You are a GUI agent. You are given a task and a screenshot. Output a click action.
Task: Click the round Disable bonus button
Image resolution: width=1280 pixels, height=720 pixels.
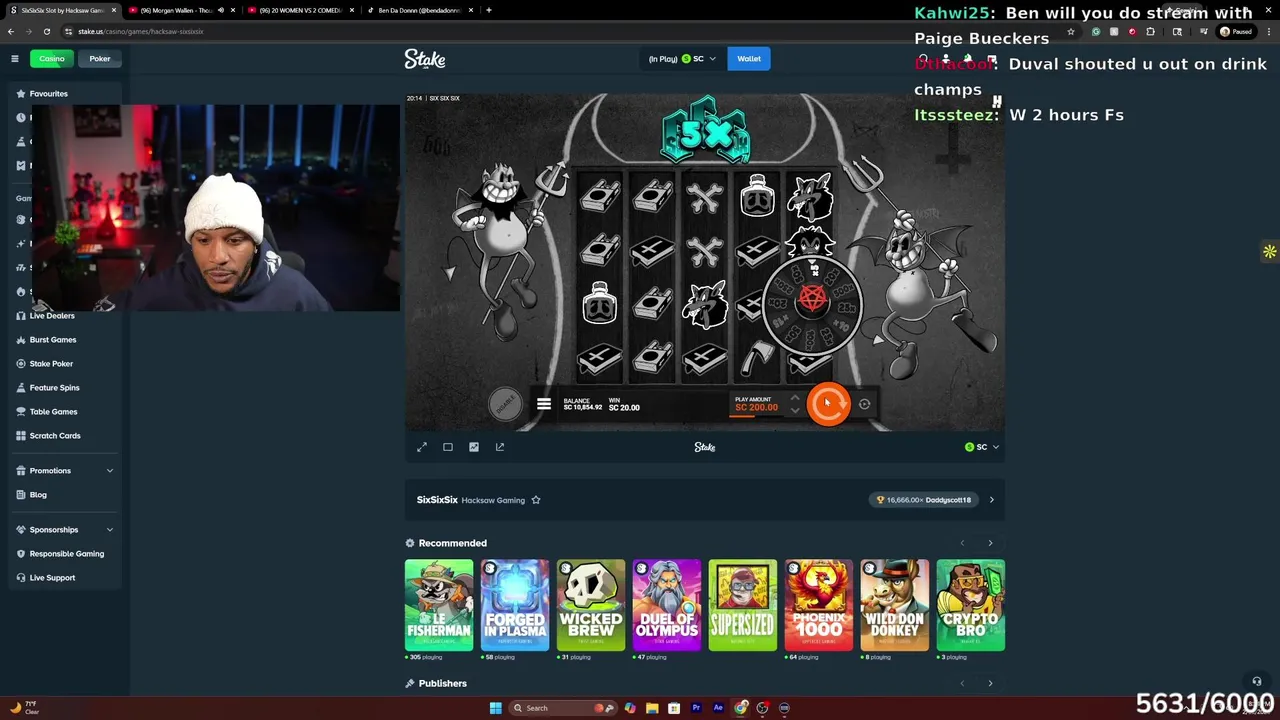pos(505,403)
